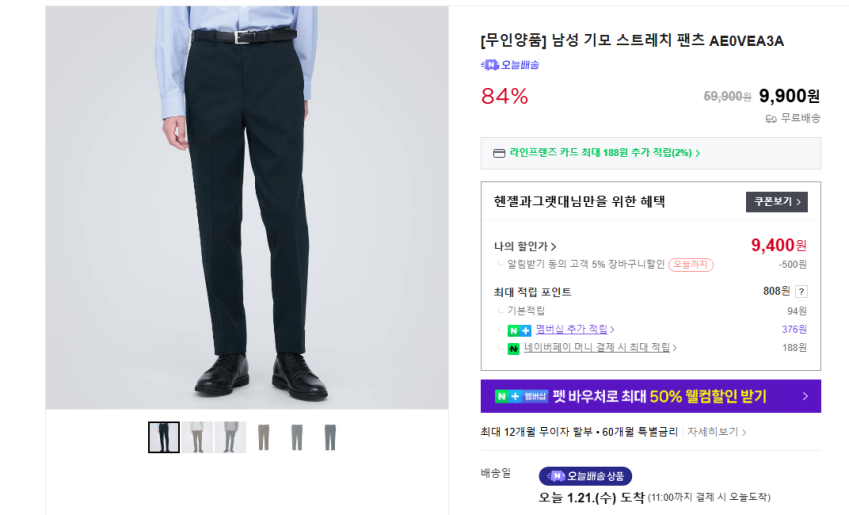
Task: Select the second beige pants model thumbnail
Action: [197, 437]
